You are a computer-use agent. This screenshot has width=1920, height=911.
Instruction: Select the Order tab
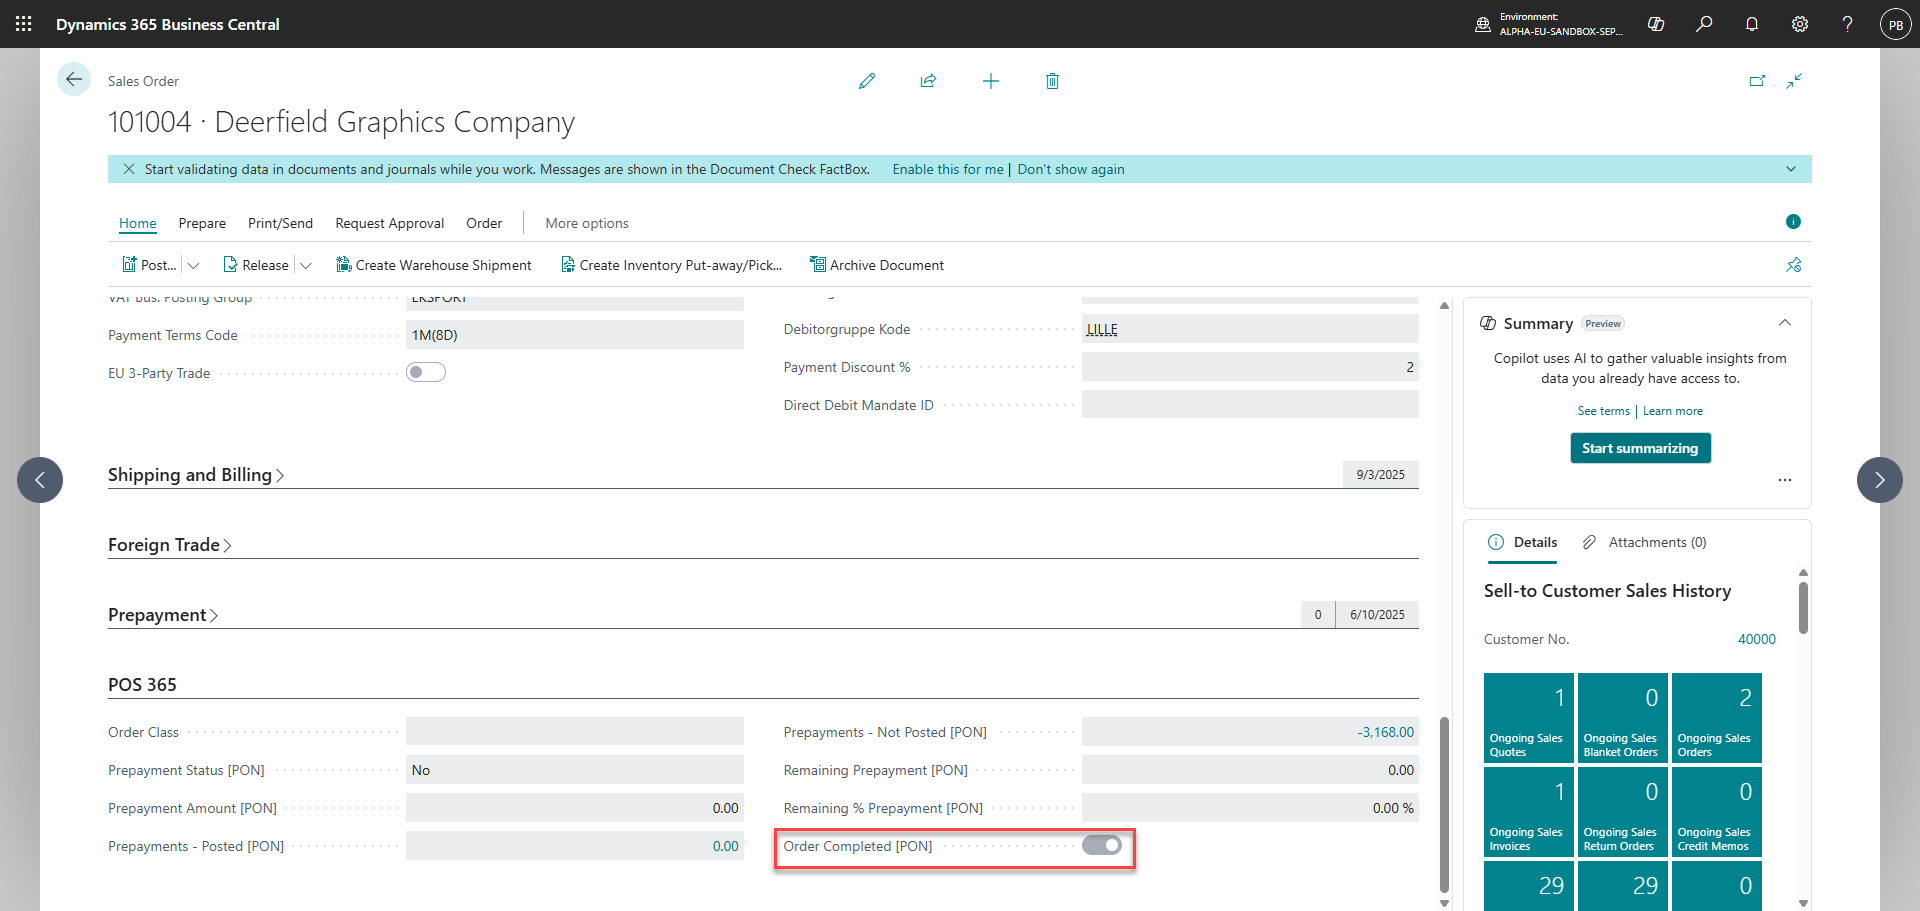[x=484, y=223]
